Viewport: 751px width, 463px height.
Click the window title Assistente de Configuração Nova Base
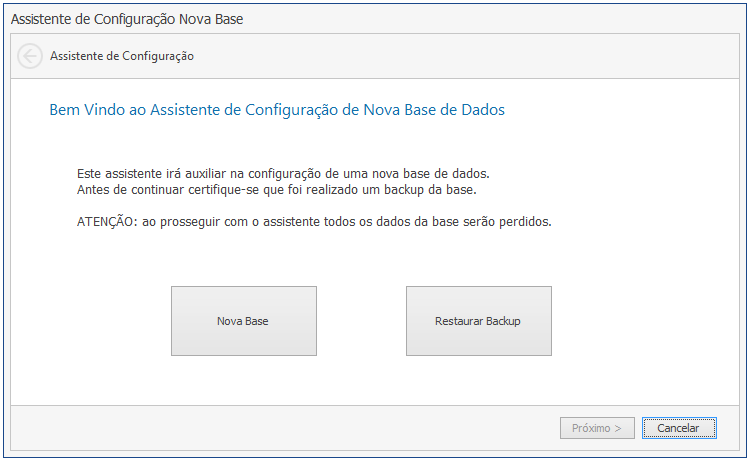pos(127,19)
